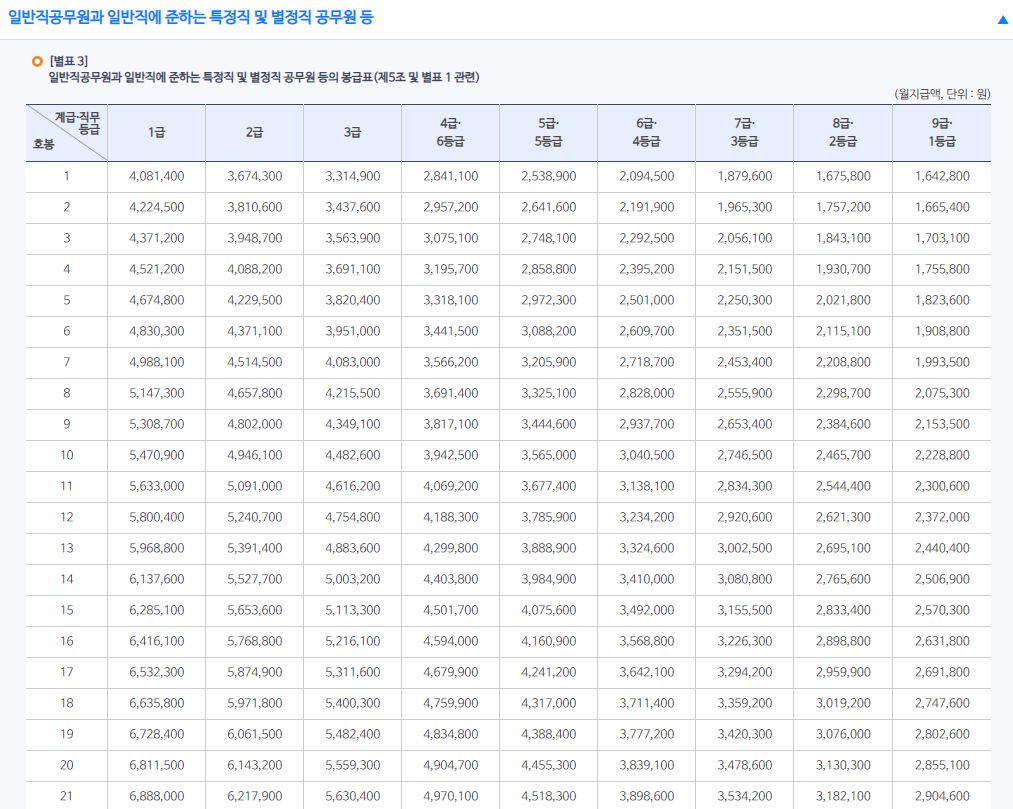This screenshot has height=809, width=1013.
Task: Click the cell 3,565,000 in row 10
Action: click(548, 456)
